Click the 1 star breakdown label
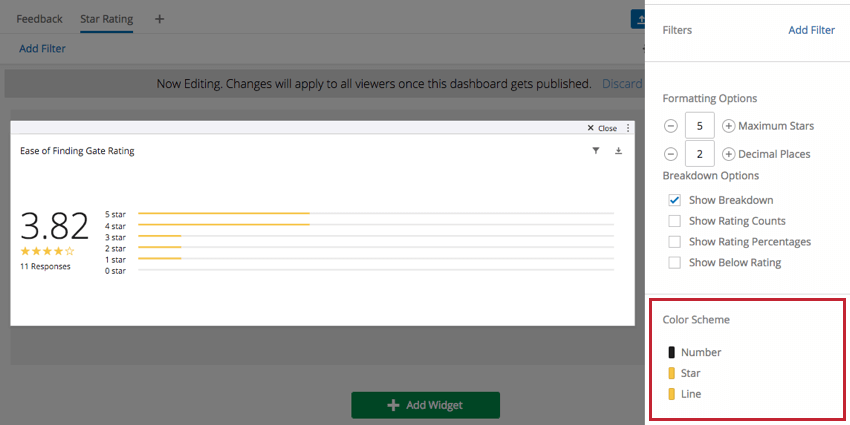Image resolution: width=850 pixels, height=425 pixels. tap(115, 260)
